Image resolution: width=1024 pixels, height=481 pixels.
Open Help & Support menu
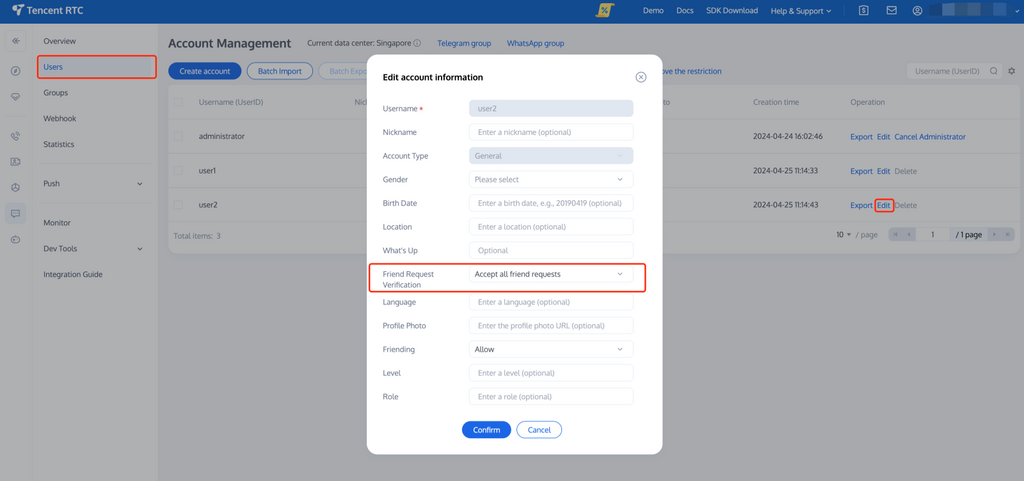point(800,11)
